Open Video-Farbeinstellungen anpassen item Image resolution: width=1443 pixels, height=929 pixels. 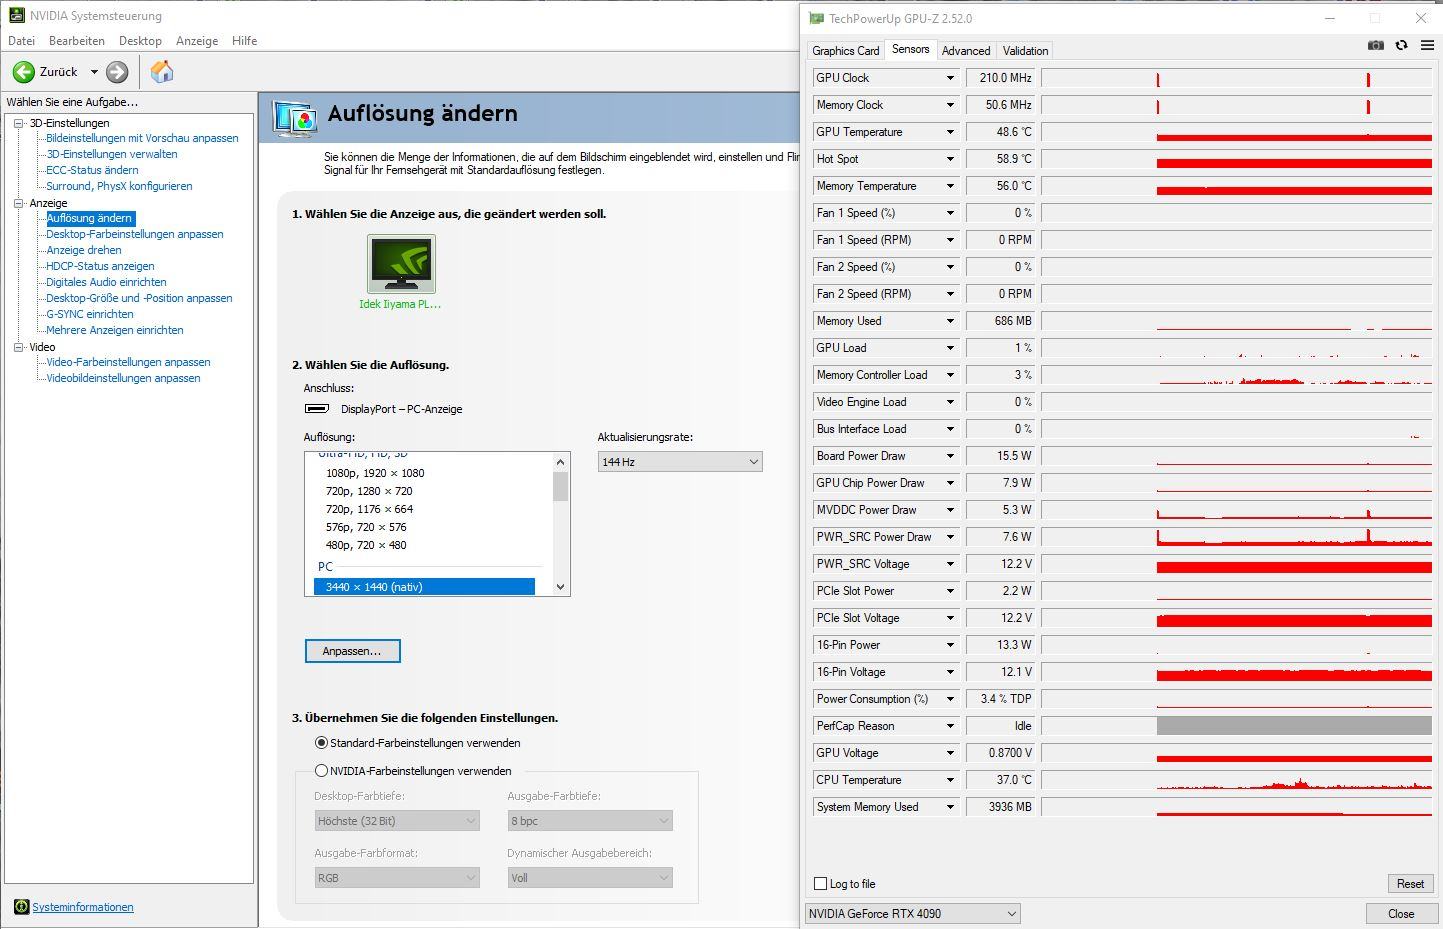point(128,362)
